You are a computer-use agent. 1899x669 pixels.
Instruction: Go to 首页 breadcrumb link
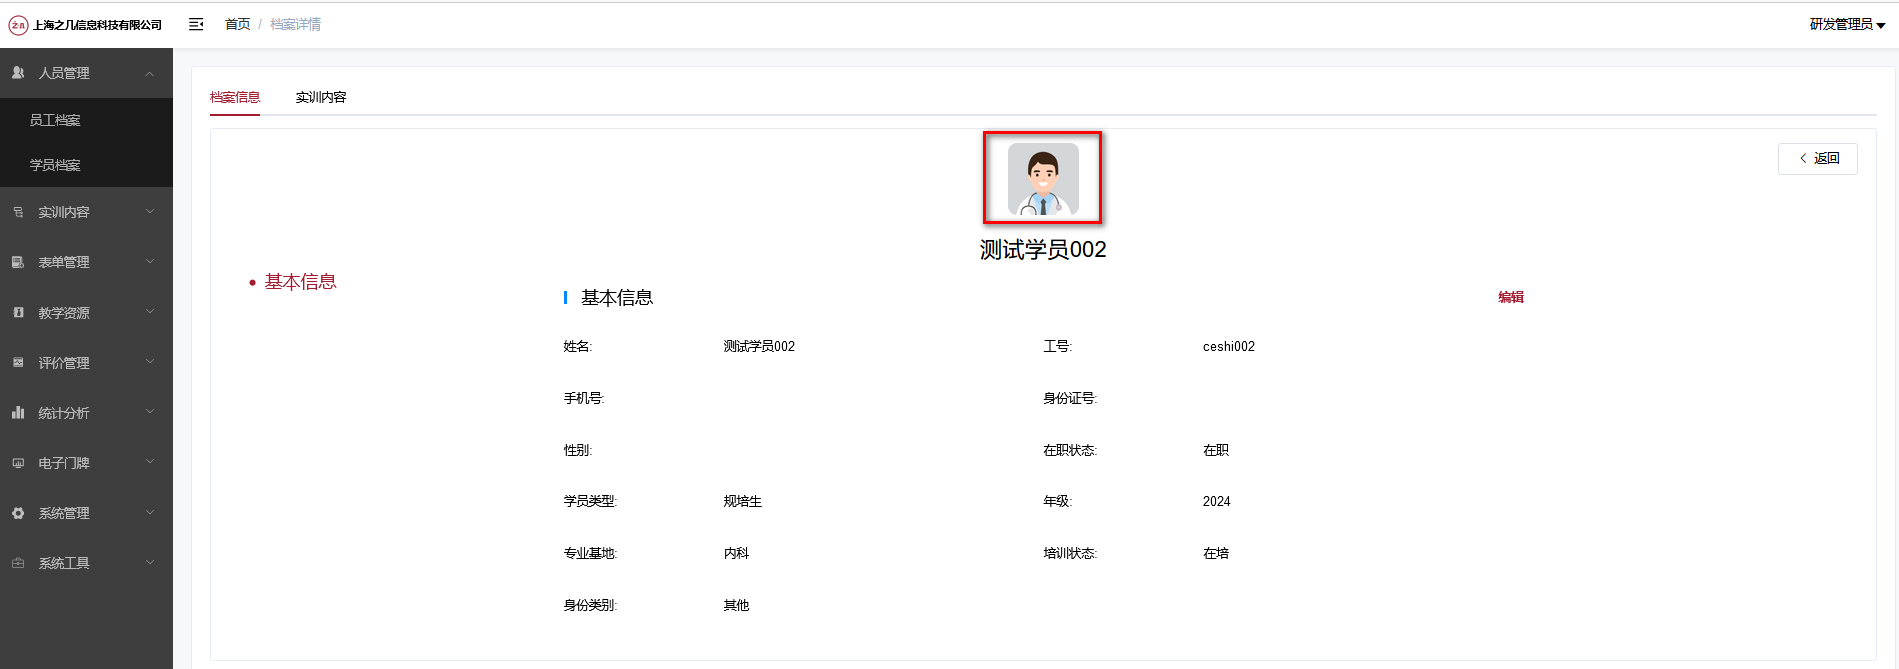238,24
